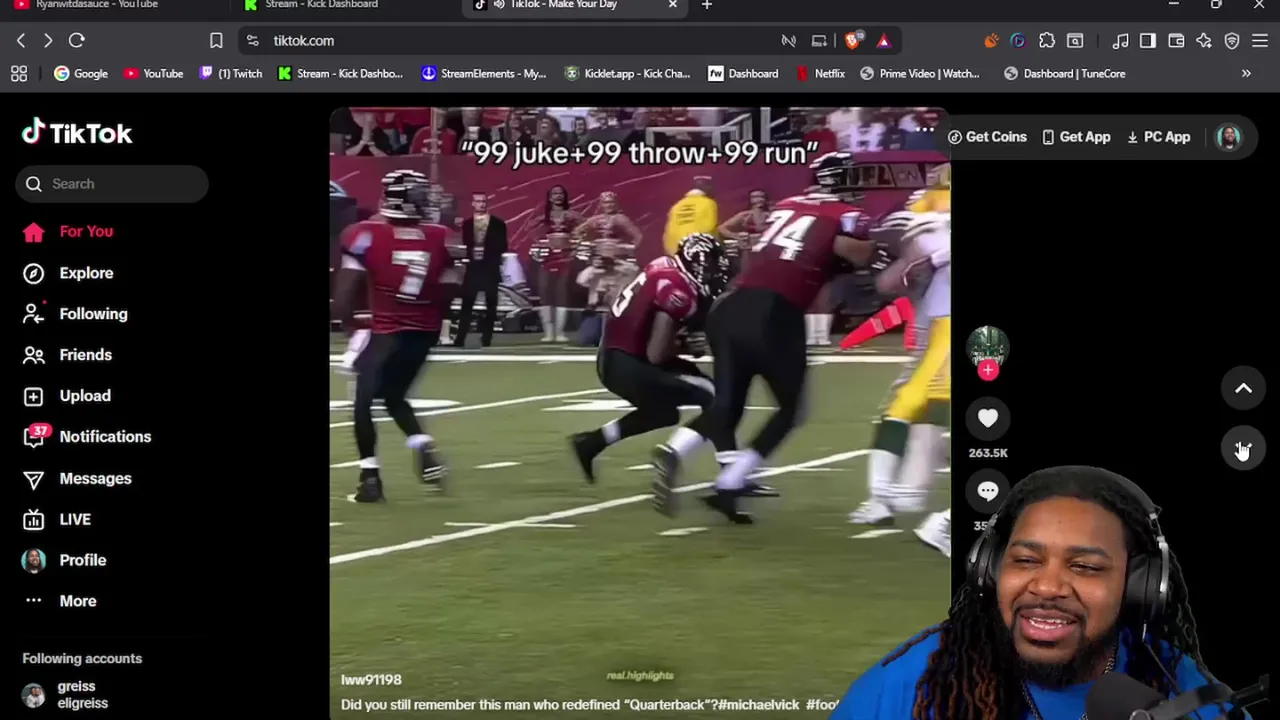
Task: Navigate forward in the browser
Action: point(47,41)
